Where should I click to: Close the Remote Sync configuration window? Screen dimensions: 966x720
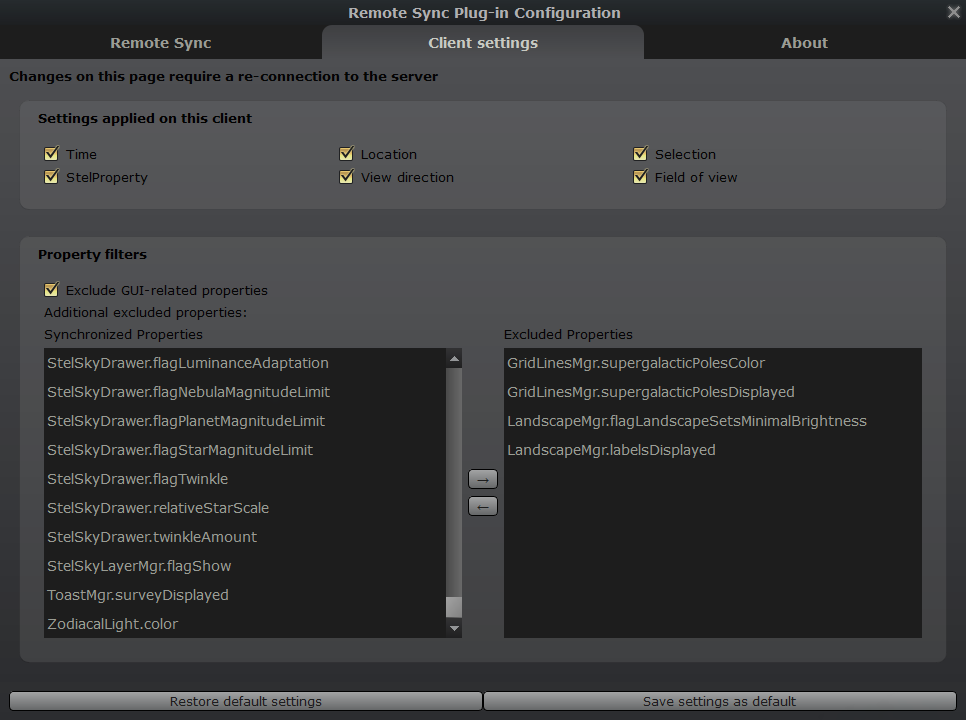pos(953,12)
